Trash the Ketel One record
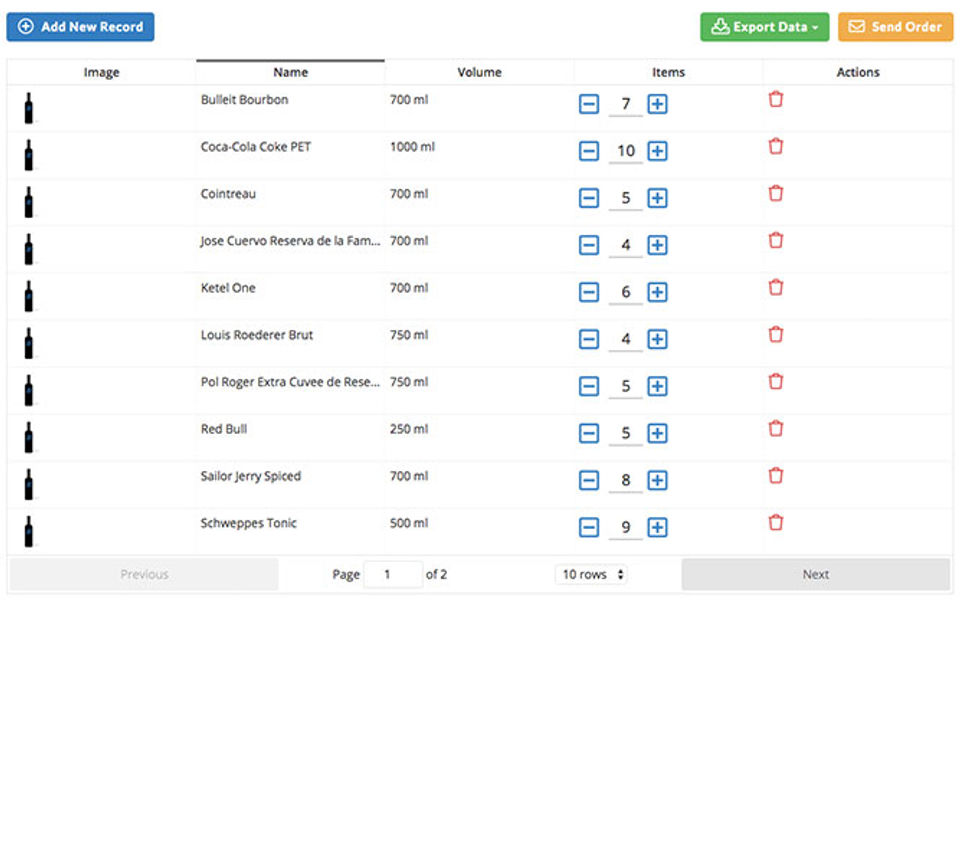The height and width of the screenshot is (864, 960). point(776,287)
